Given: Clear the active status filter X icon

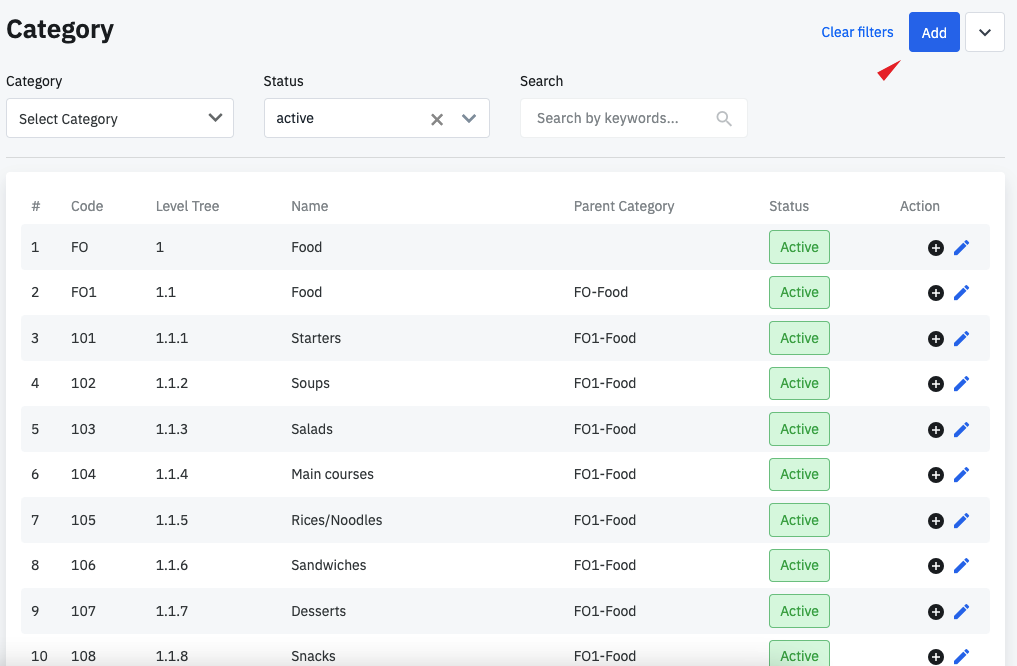Looking at the screenshot, I should (437, 119).
